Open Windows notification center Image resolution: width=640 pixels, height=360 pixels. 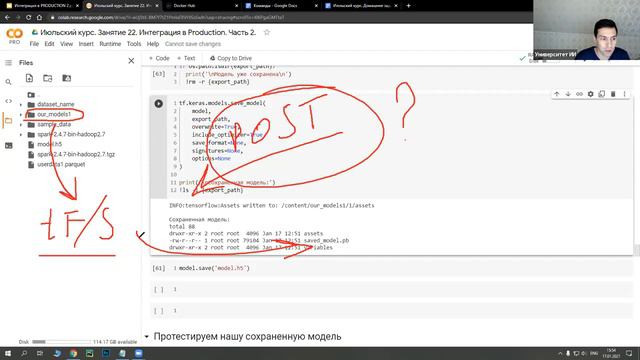pyautogui.click(x=629, y=353)
